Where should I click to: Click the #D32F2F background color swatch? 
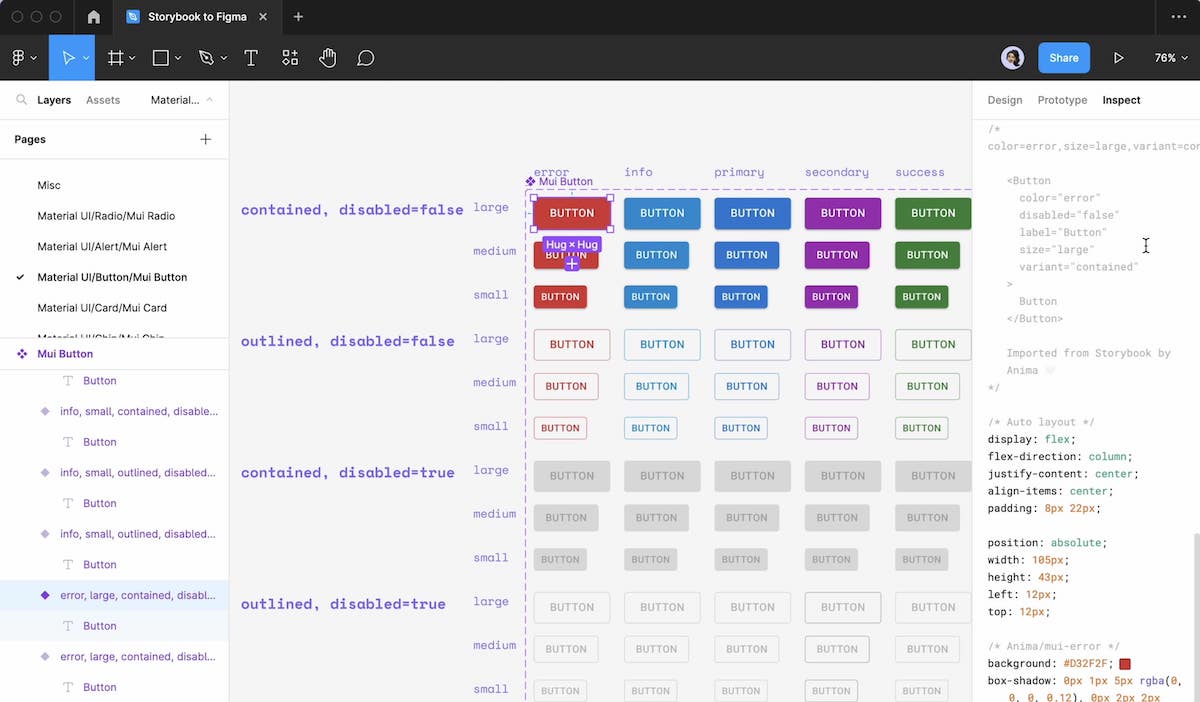tap(1125, 664)
